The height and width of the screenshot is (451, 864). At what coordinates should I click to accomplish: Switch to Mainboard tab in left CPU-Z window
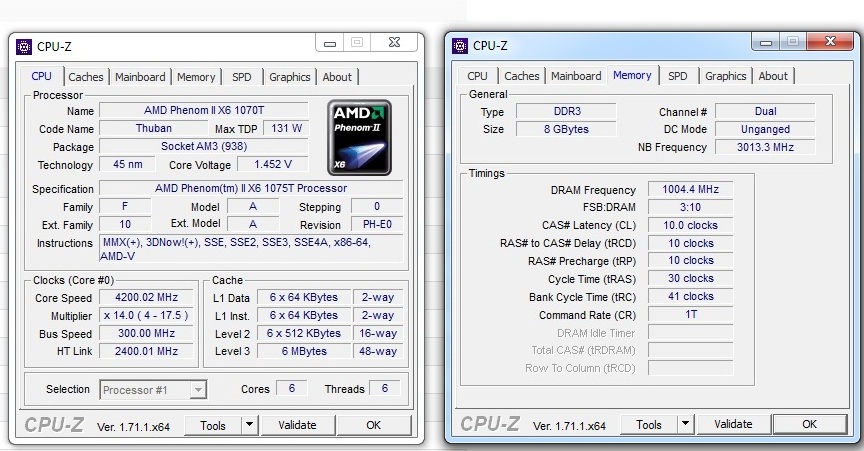[140, 77]
